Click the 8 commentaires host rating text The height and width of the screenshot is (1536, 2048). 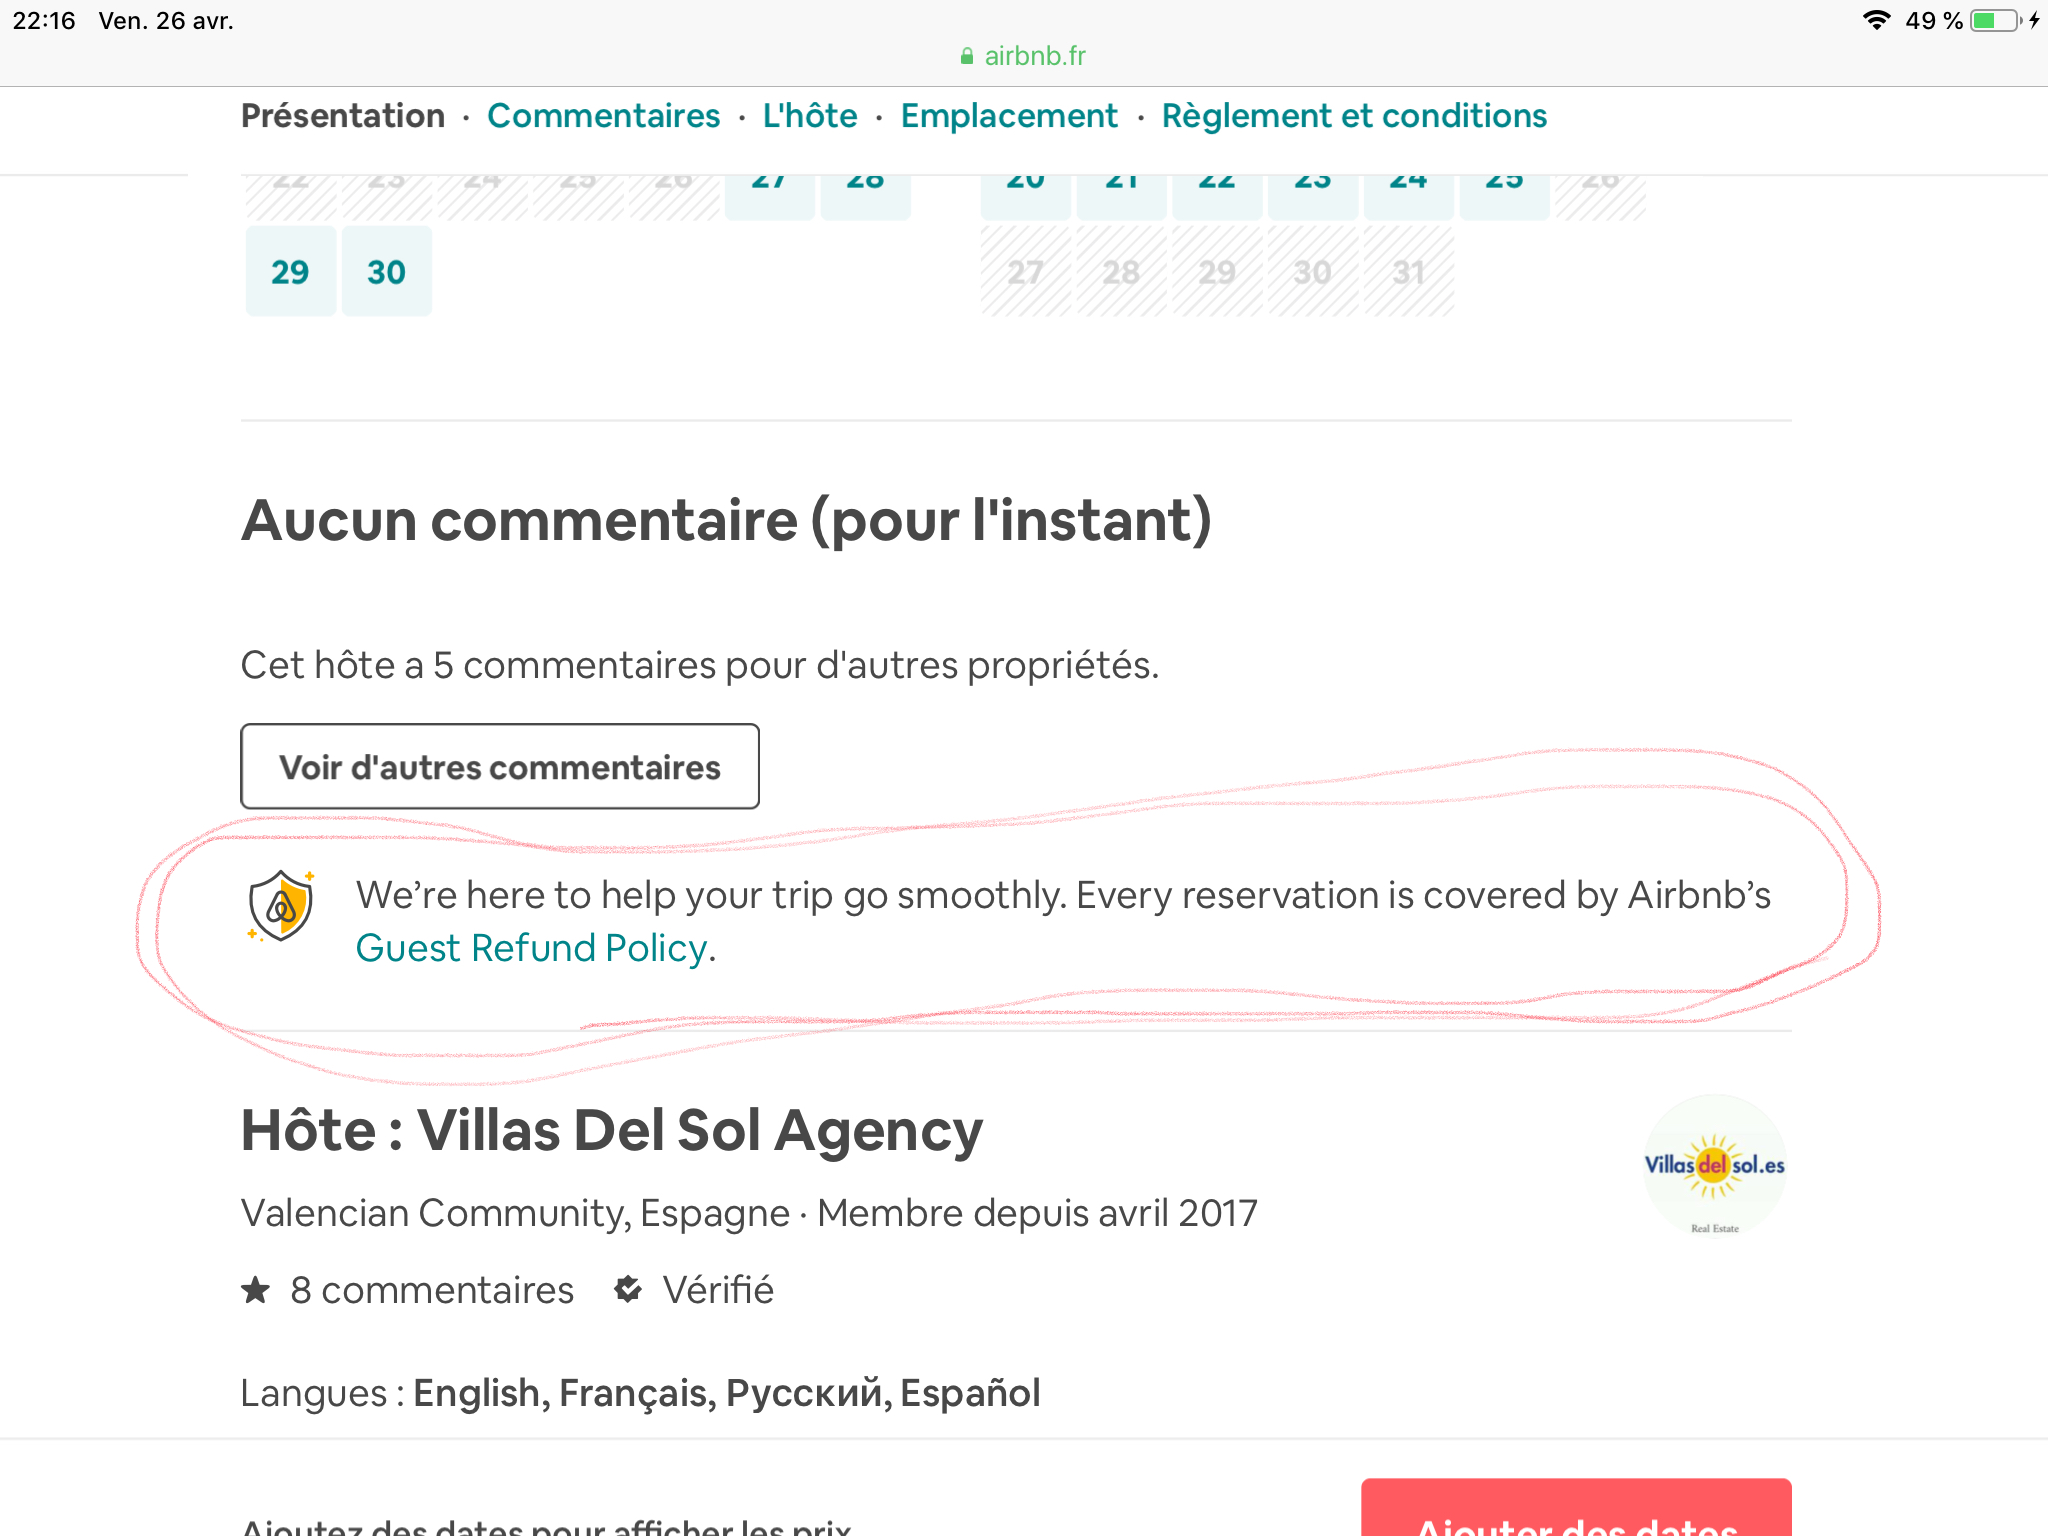431,1290
